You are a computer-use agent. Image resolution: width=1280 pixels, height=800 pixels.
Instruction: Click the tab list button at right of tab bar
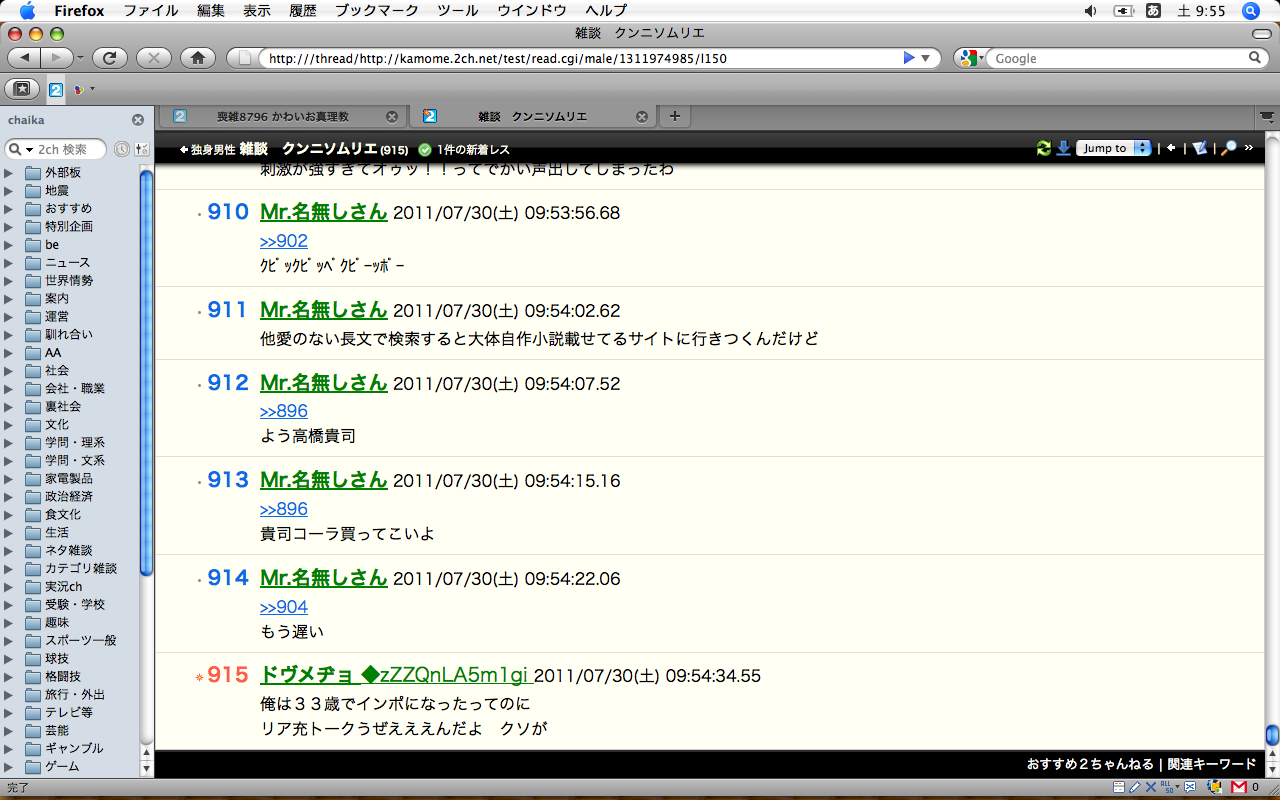pos(1267,117)
